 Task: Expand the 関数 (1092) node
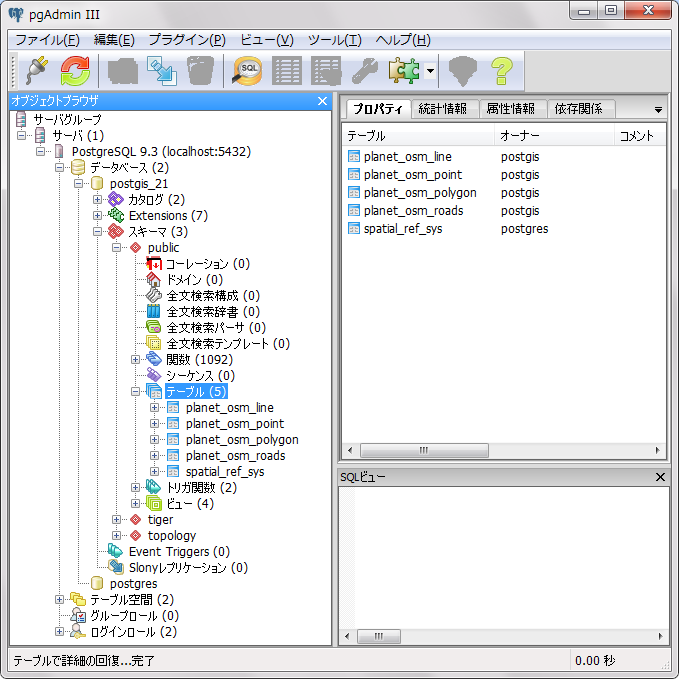click(136, 359)
